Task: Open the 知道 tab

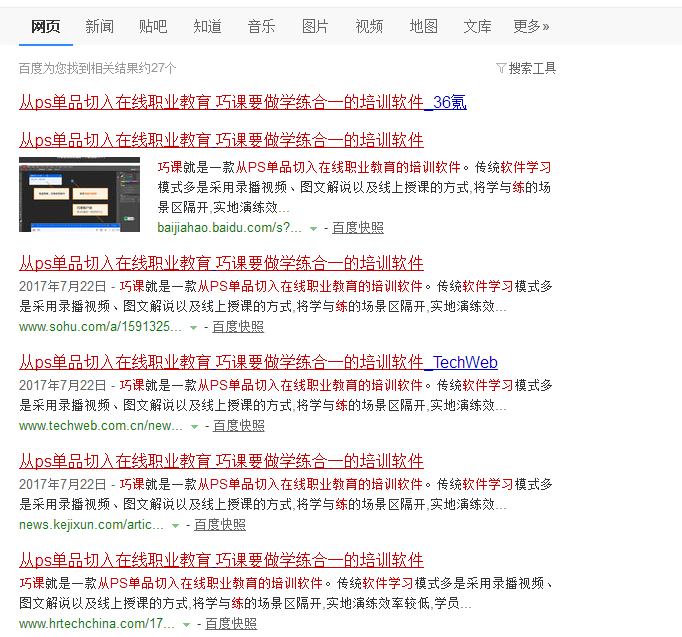Action: click(x=207, y=27)
